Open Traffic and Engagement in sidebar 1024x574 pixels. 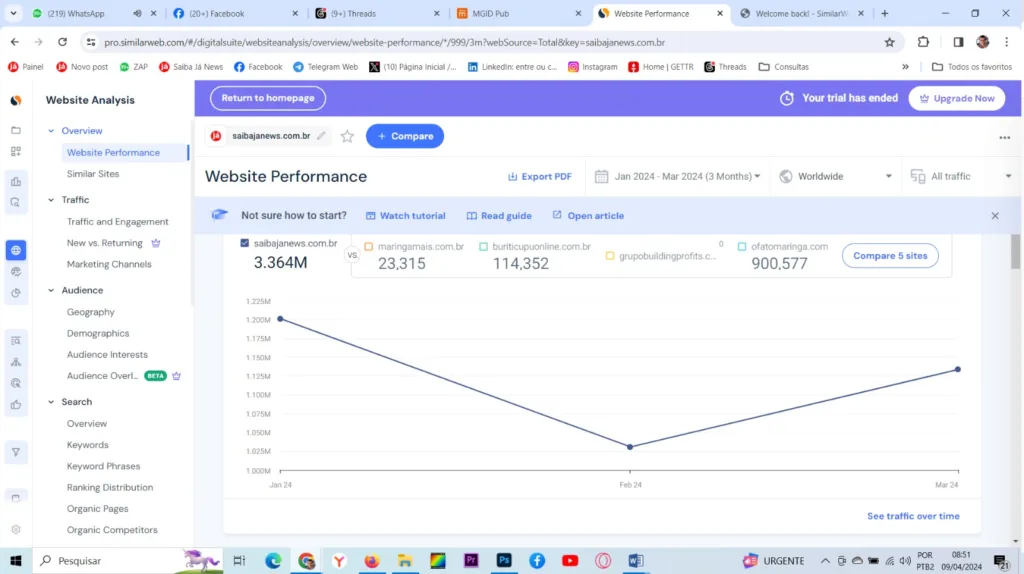coord(117,222)
